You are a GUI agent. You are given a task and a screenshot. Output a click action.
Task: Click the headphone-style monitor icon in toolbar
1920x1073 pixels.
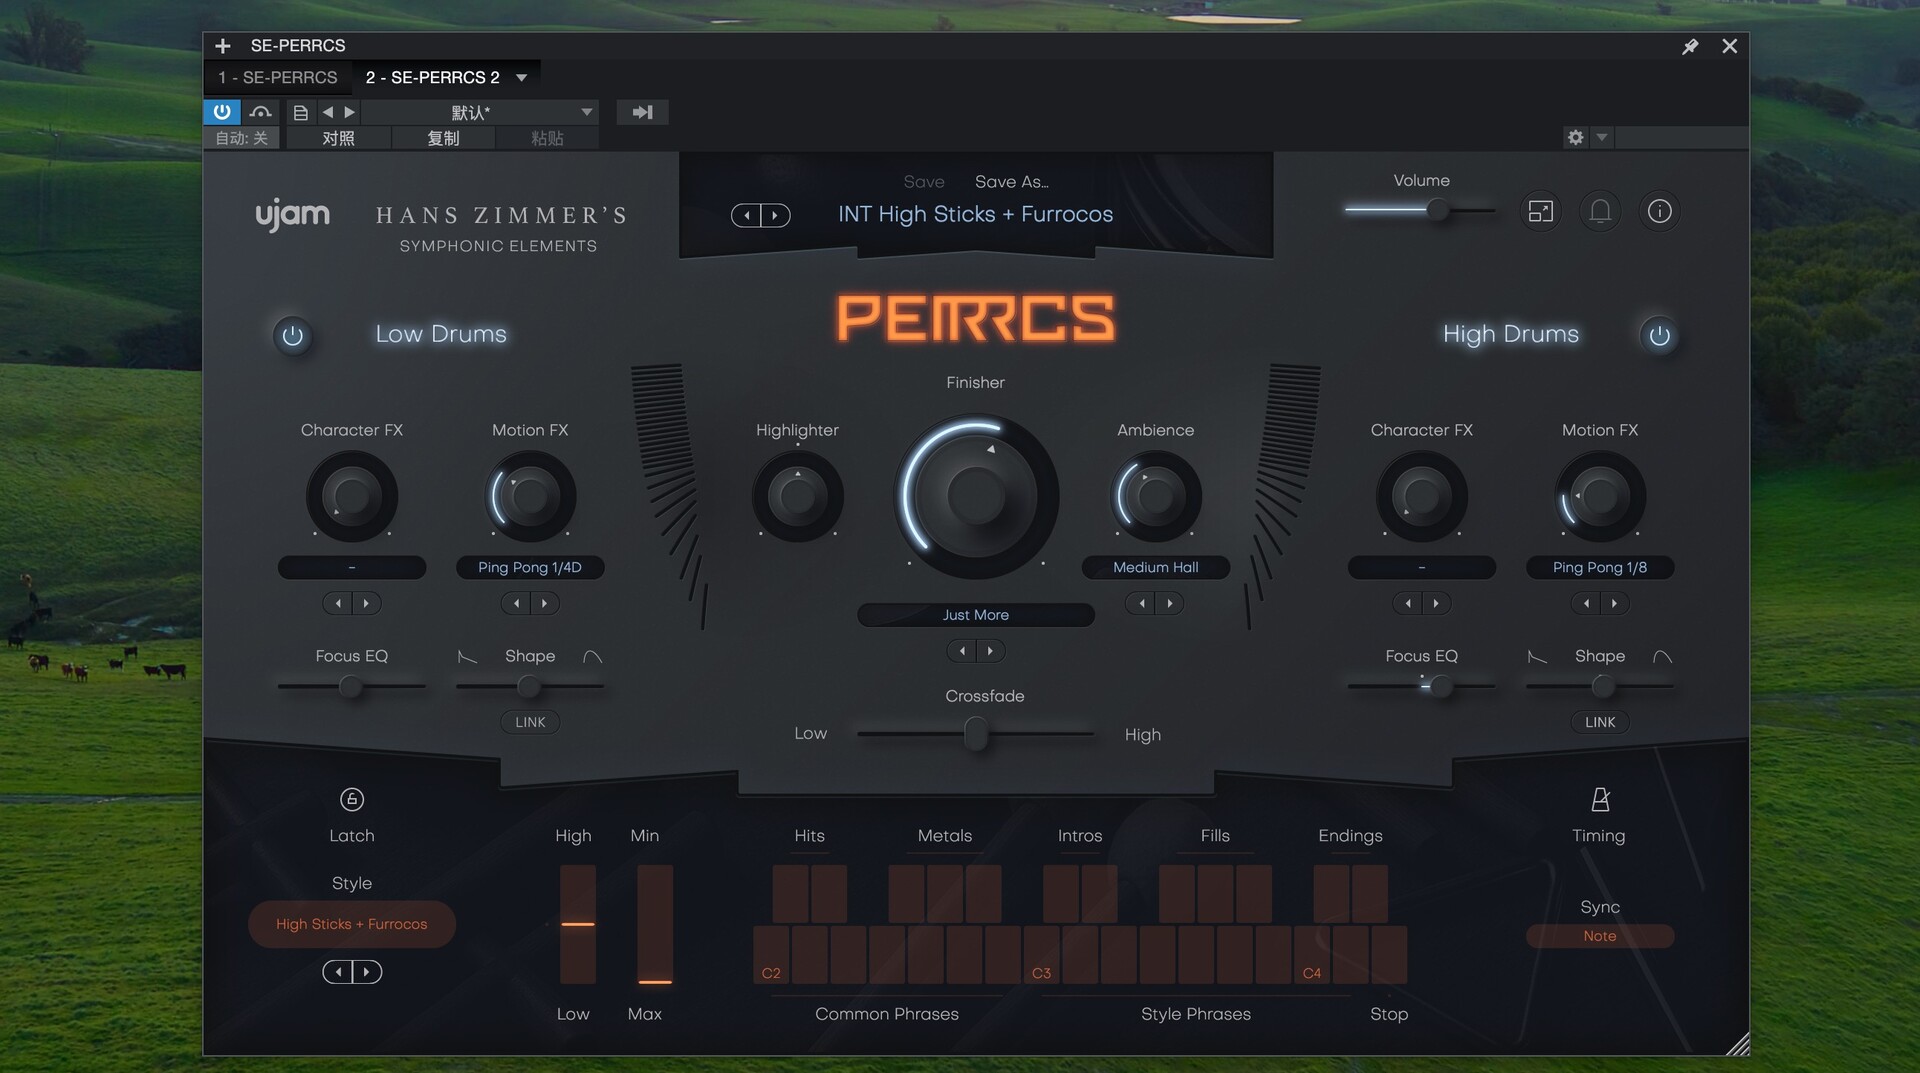point(261,112)
